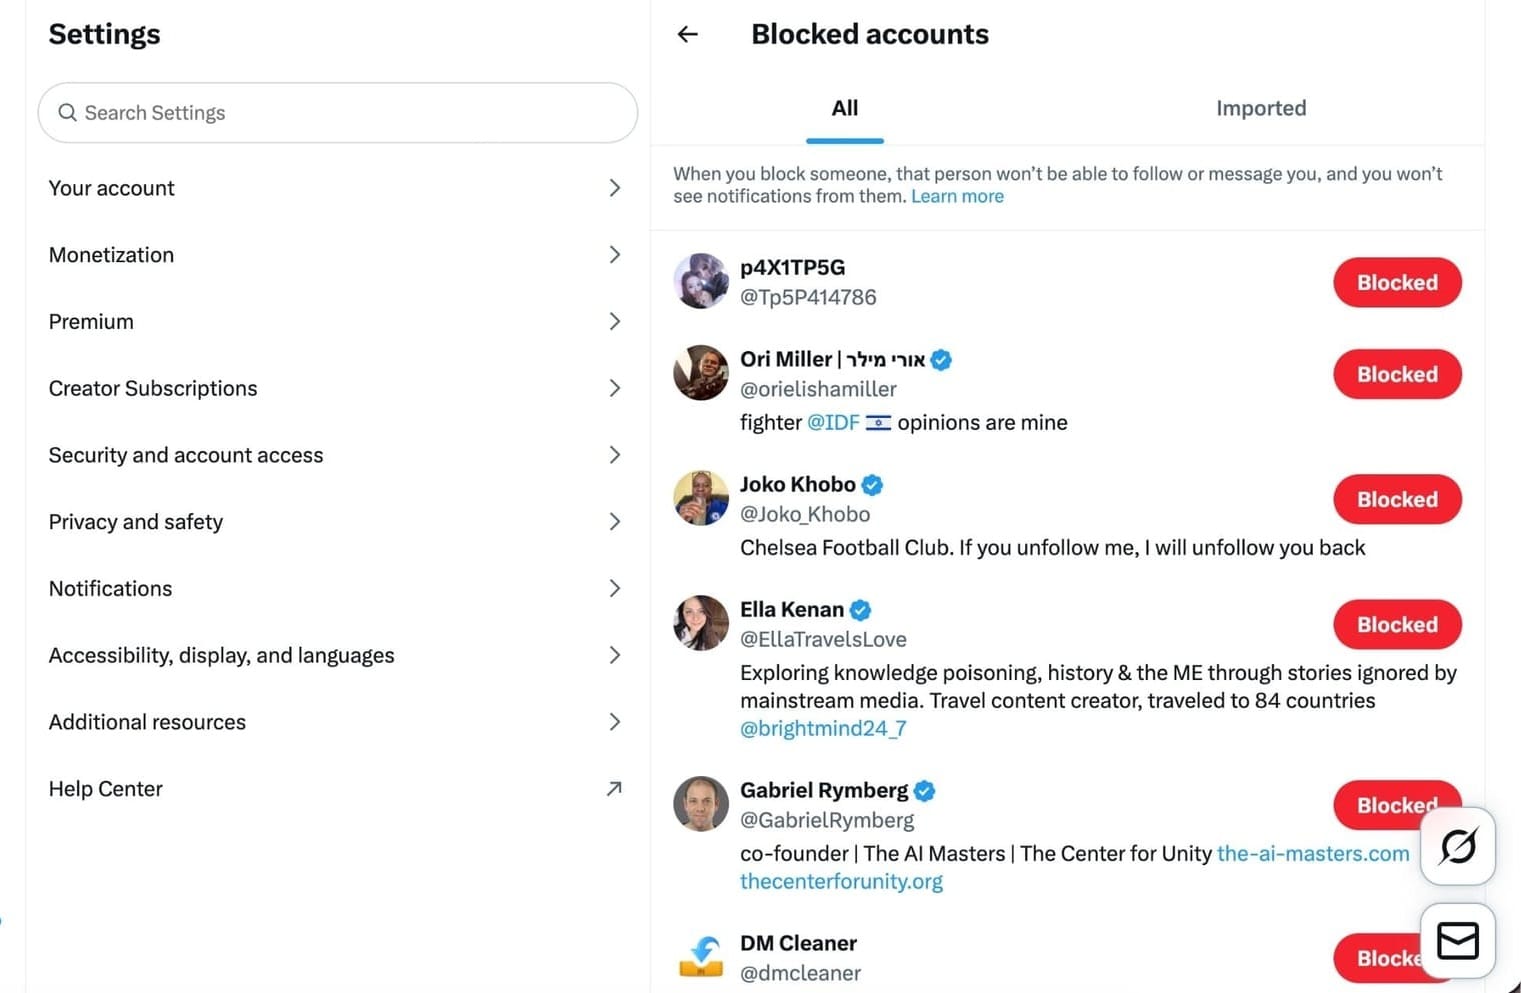This screenshot has width=1521, height=993.
Task: Open the Learn more link
Action: tap(956, 196)
